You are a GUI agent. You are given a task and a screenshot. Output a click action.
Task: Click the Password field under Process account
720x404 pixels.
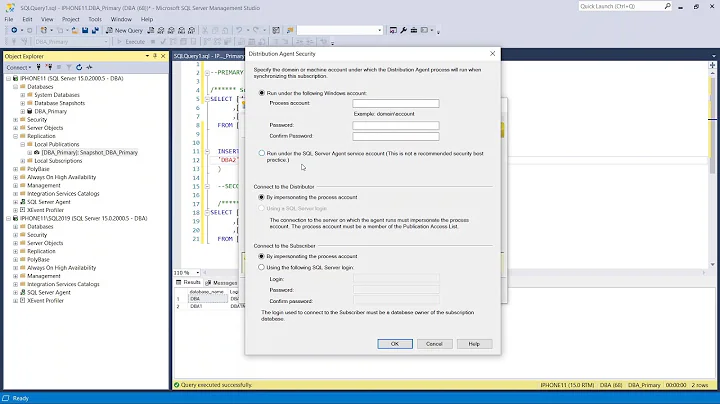(396, 125)
